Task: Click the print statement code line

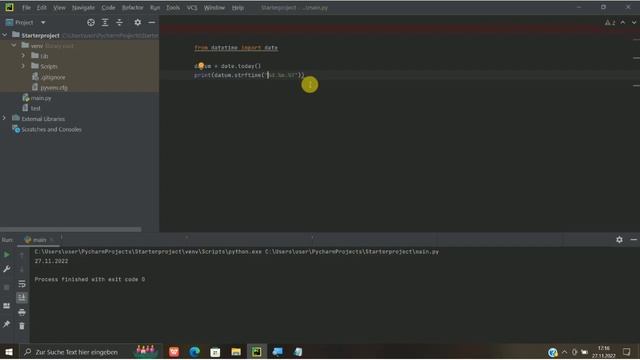Action: (x=249, y=75)
